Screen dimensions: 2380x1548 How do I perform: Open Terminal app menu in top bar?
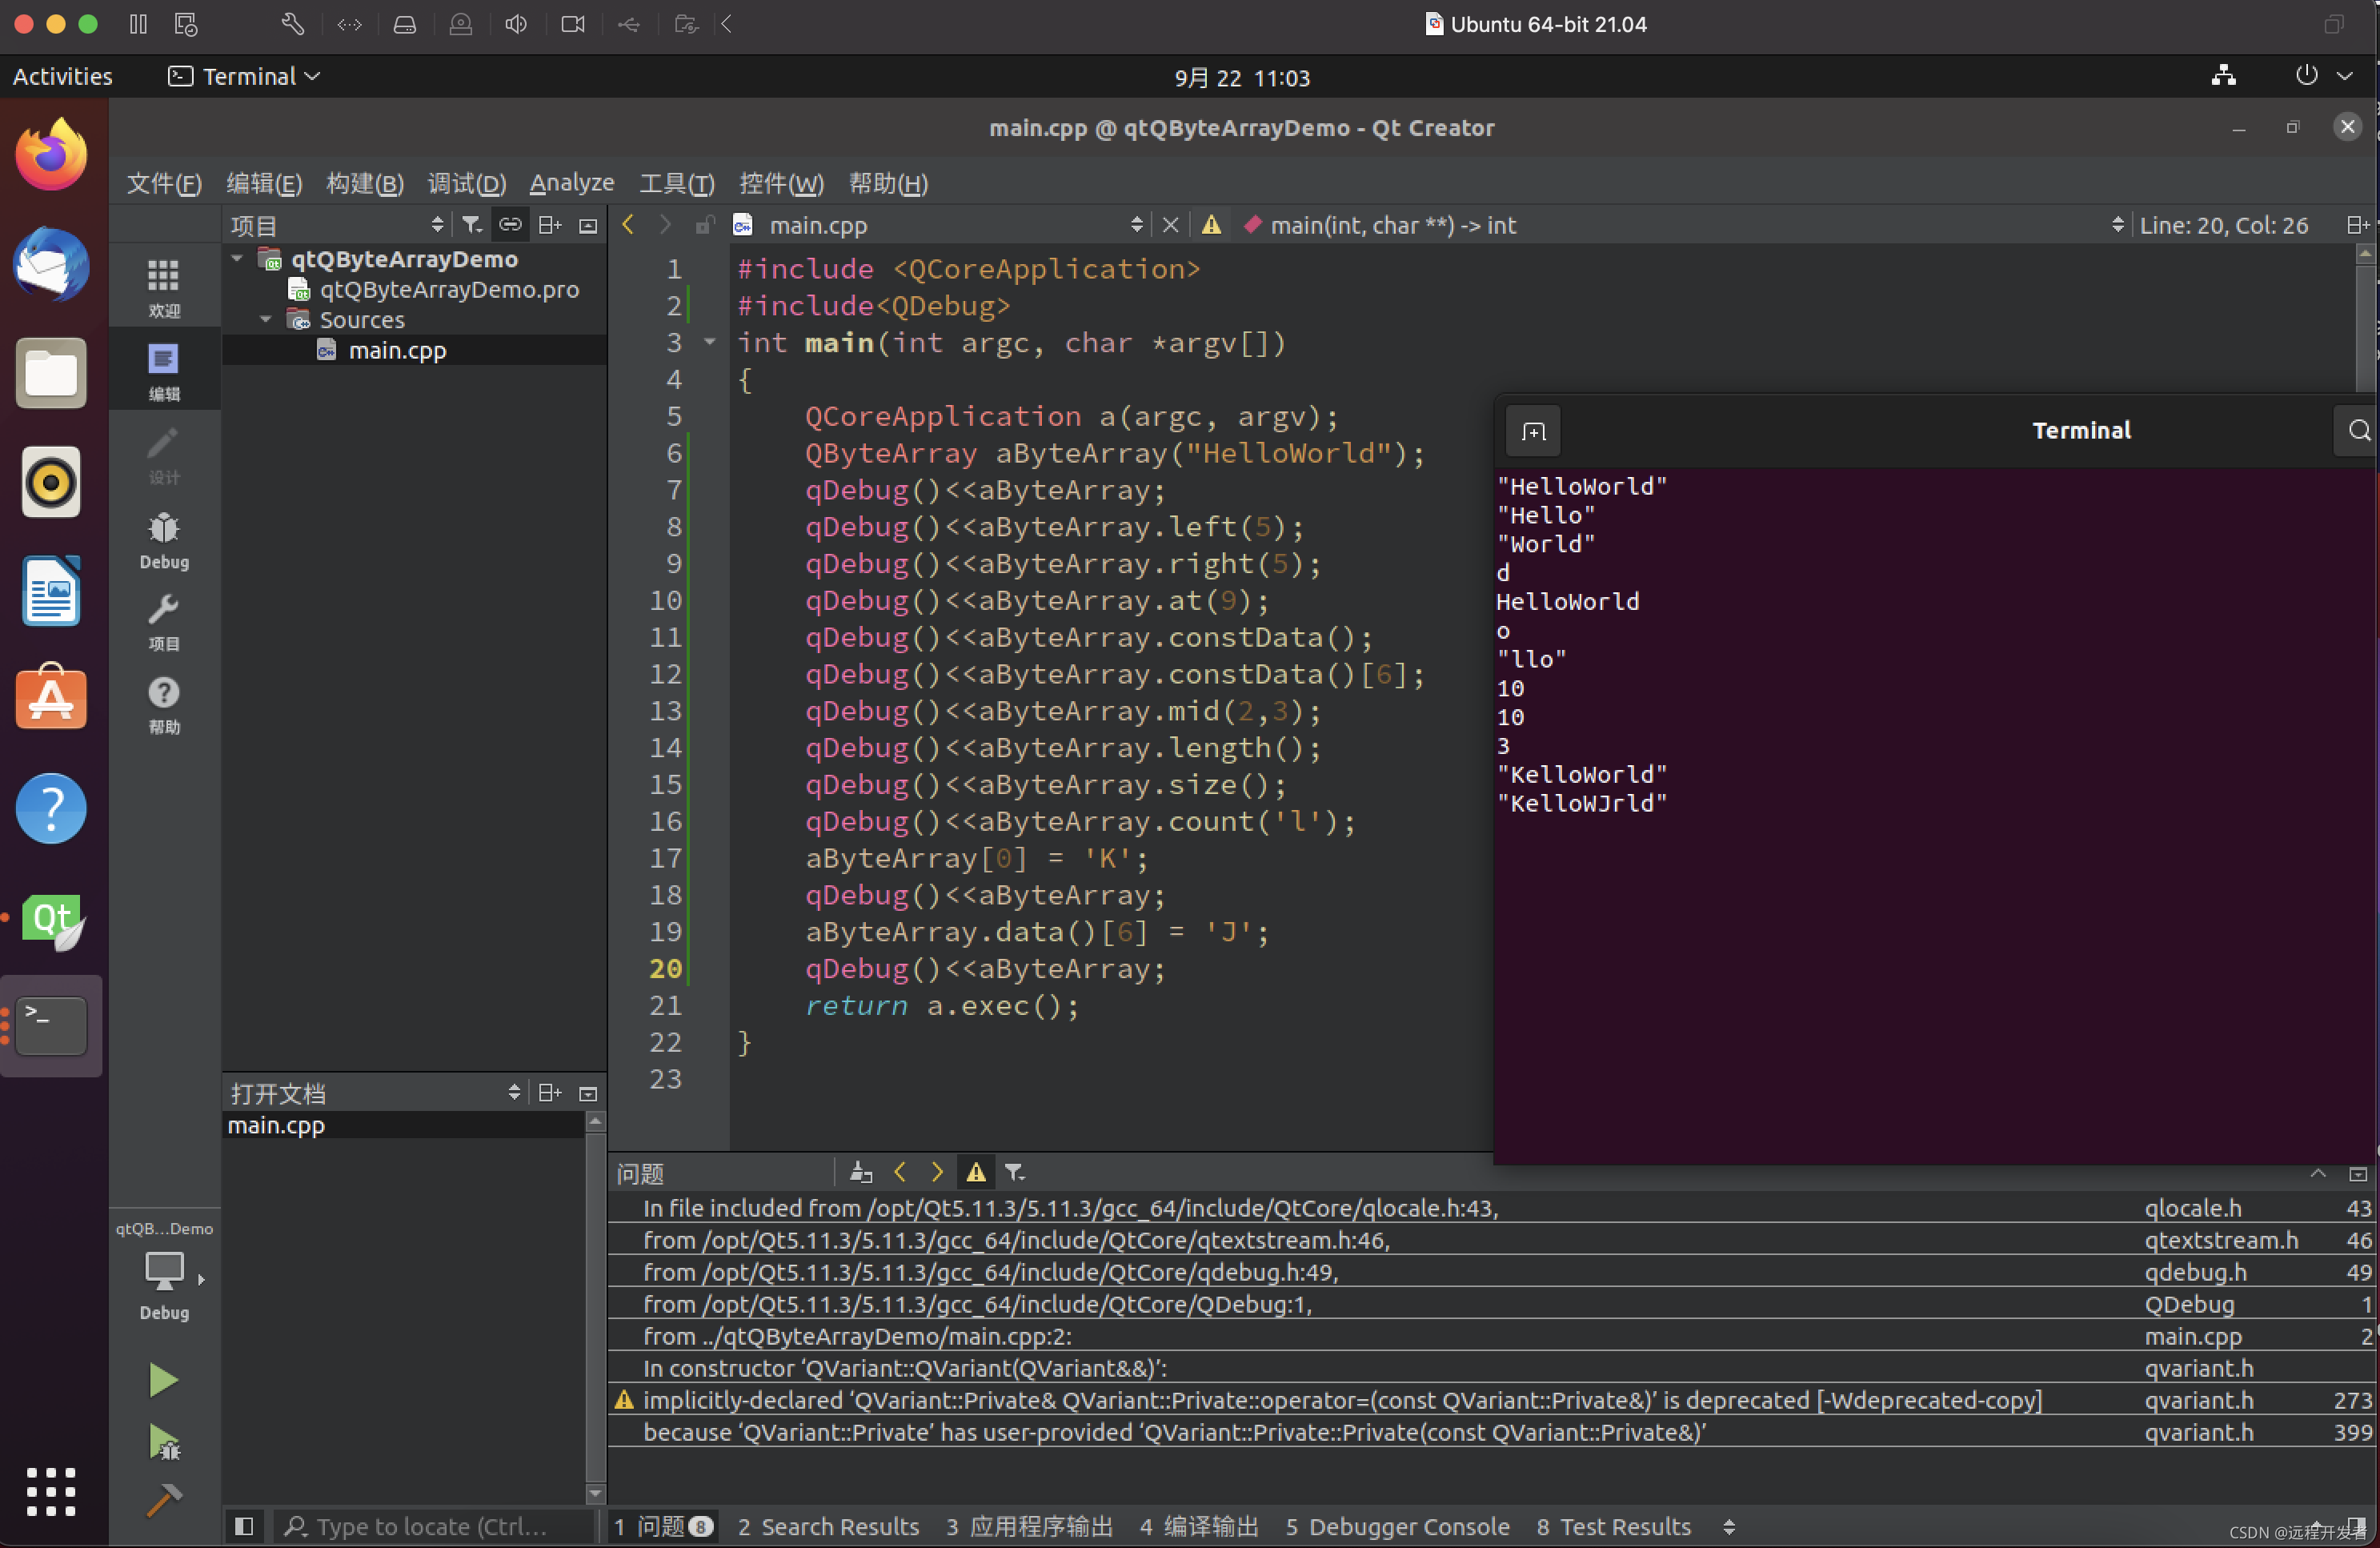click(x=244, y=77)
